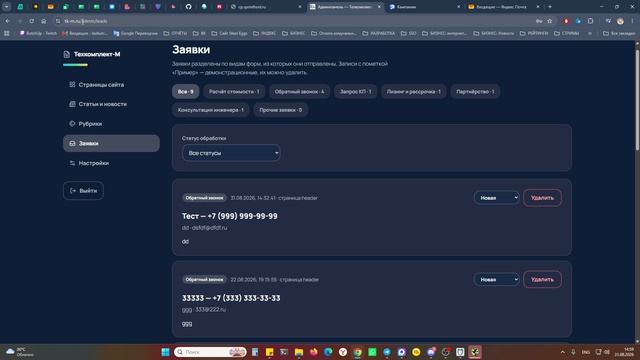Screen dimensions: 640x360
Task: Open the СТРИМЫ bookmarks folder
Action: click(x=567, y=33)
